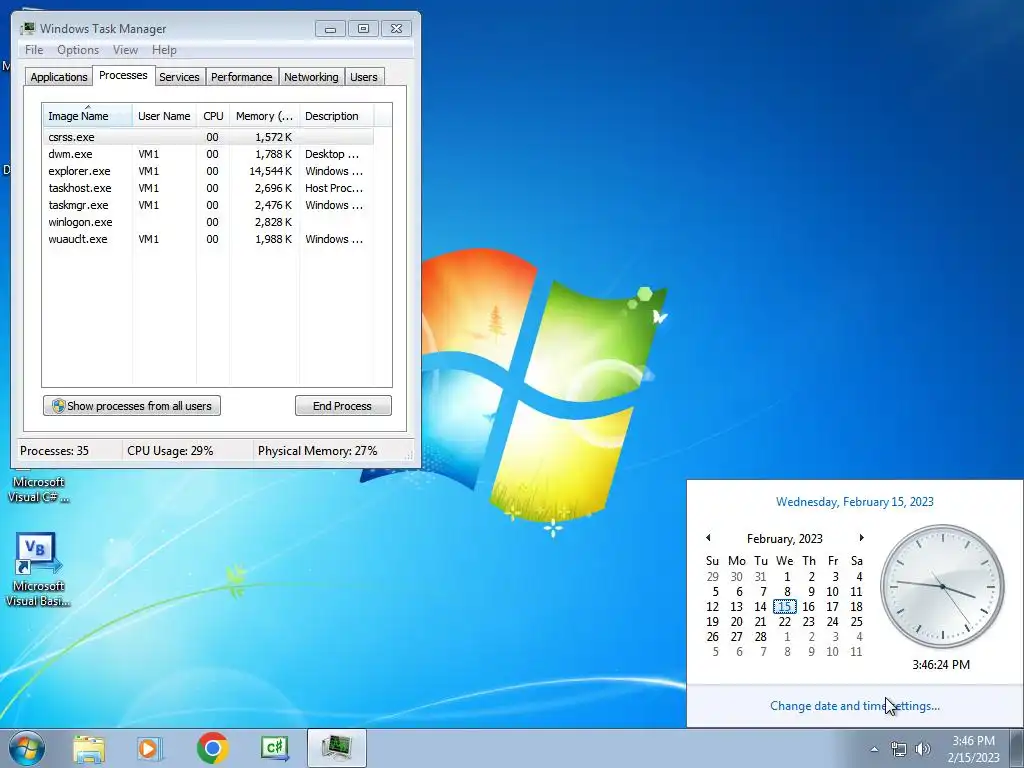
Task: Select the Task Manager taskbar button
Action: 337,748
